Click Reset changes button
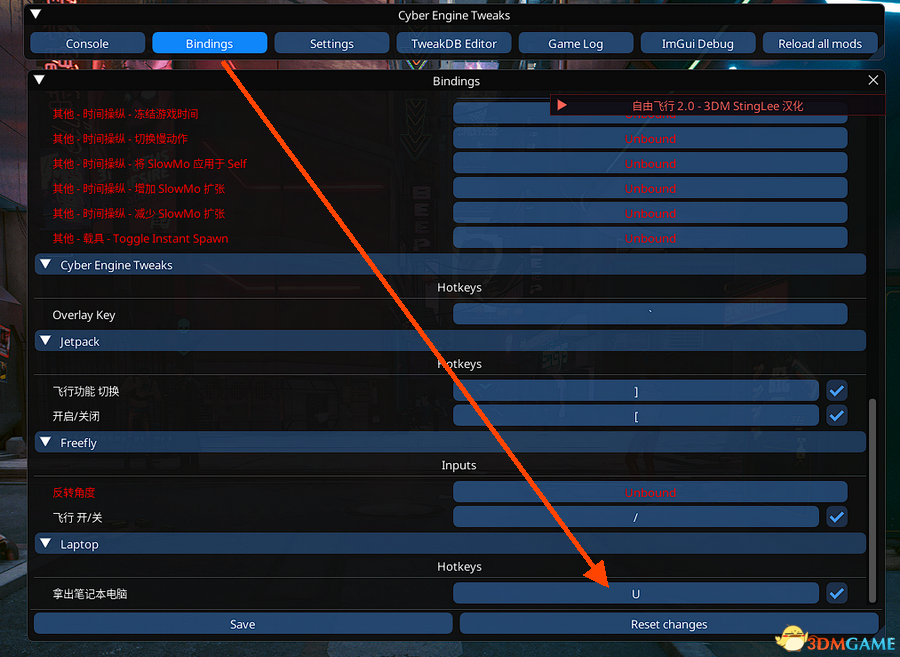 669,624
